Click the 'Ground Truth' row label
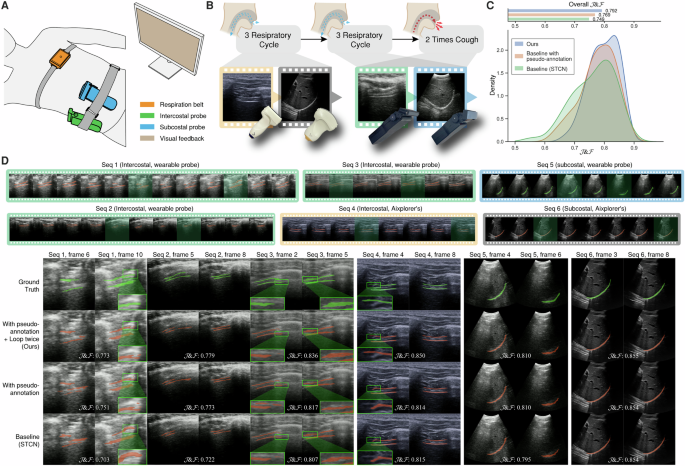 [x=29, y=286]
